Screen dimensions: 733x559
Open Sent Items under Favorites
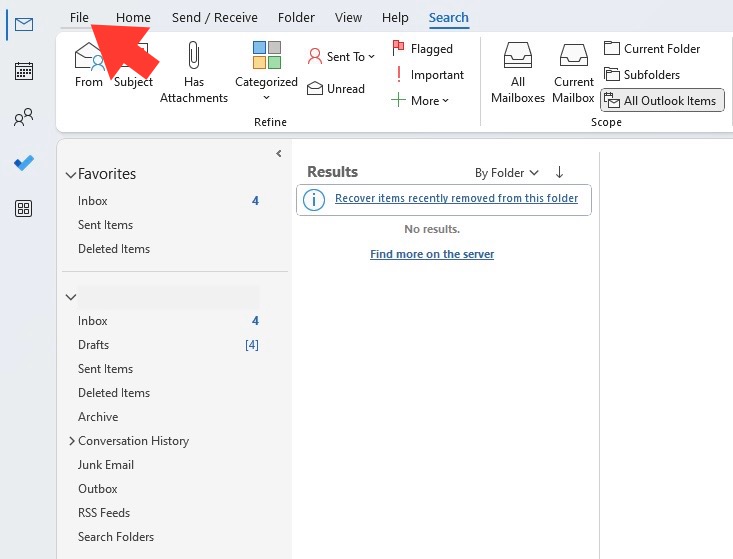coord(168,225)
